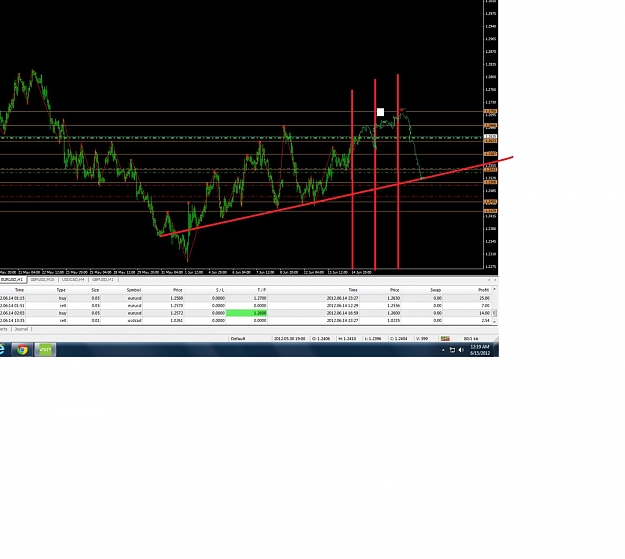Sort by the Swap column header
The height and width of the screenshot is (559, 625).
[435, 290]
